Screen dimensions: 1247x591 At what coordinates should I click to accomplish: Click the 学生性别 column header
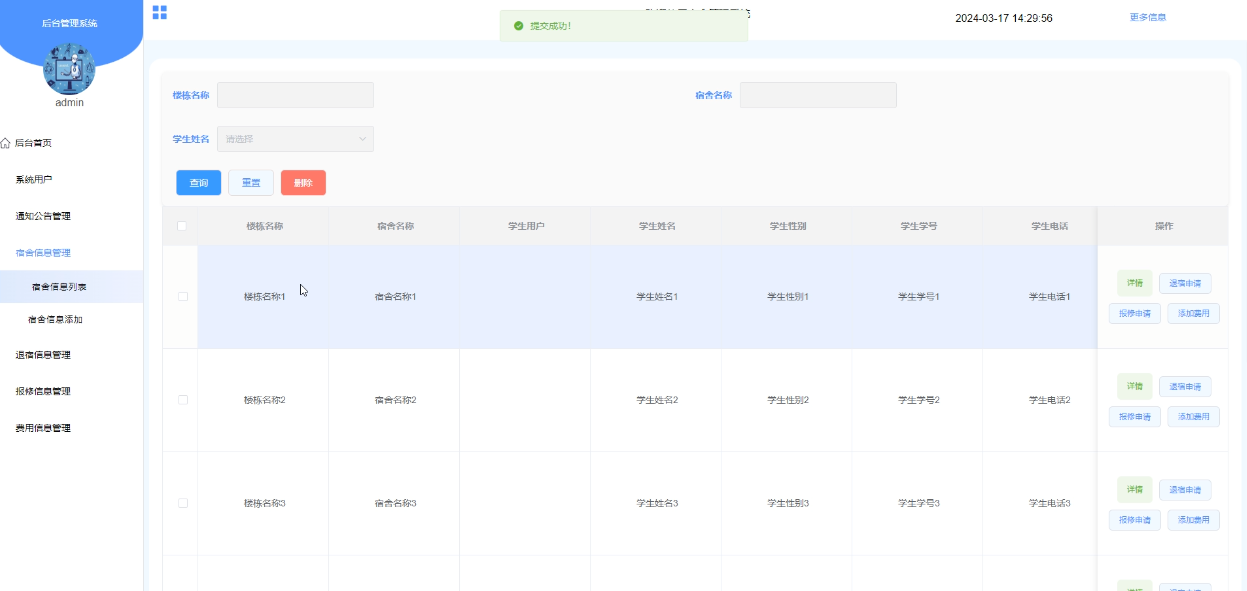(788, 226)
